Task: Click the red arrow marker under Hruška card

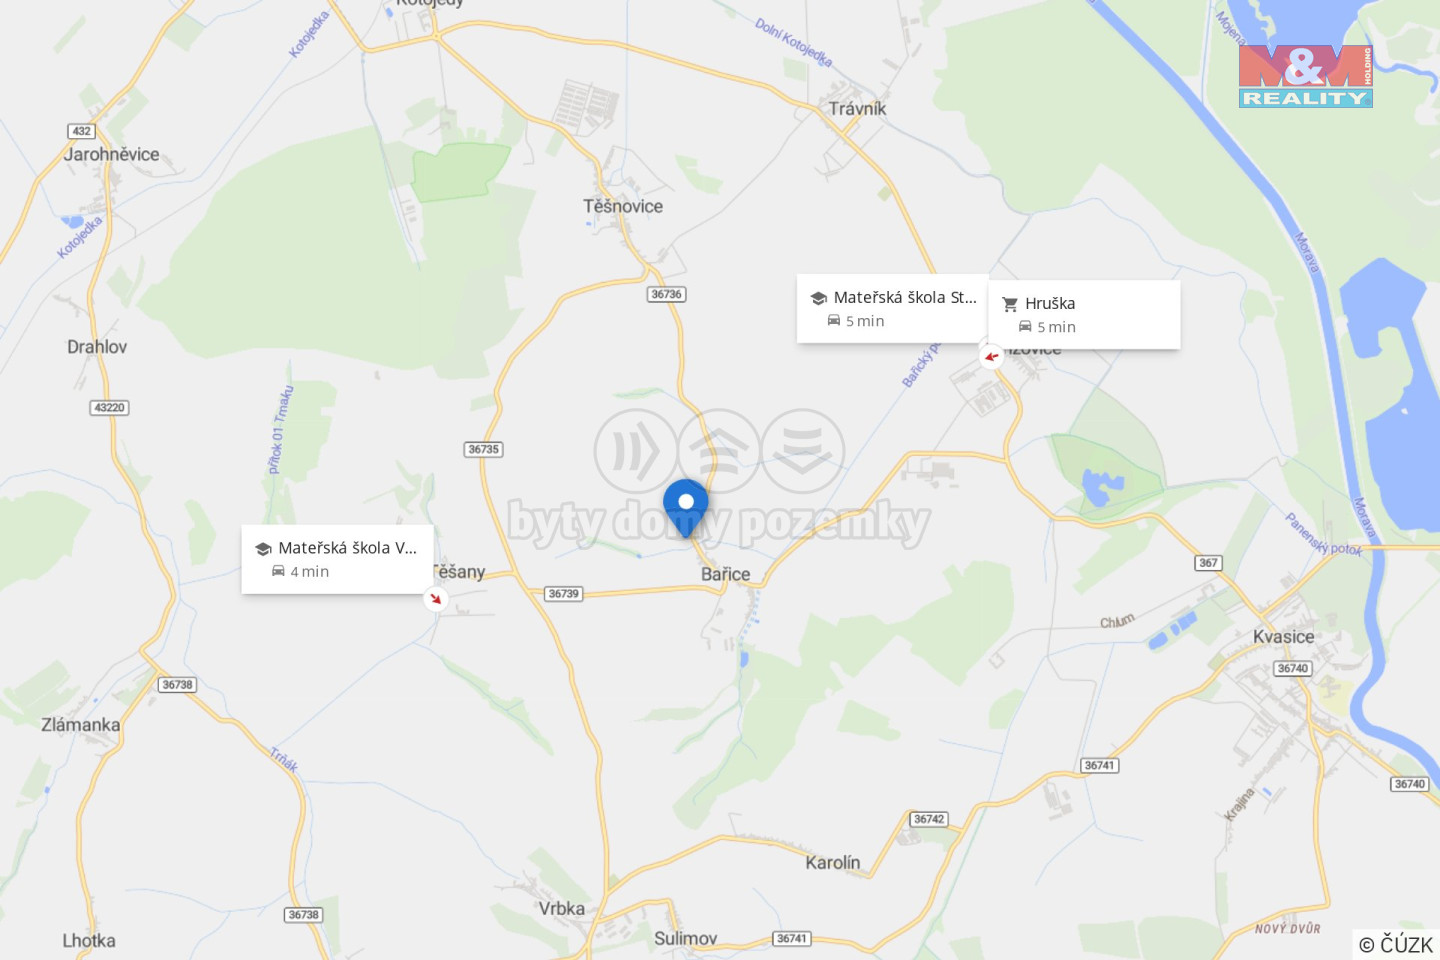Action: (x=991, y=356)
